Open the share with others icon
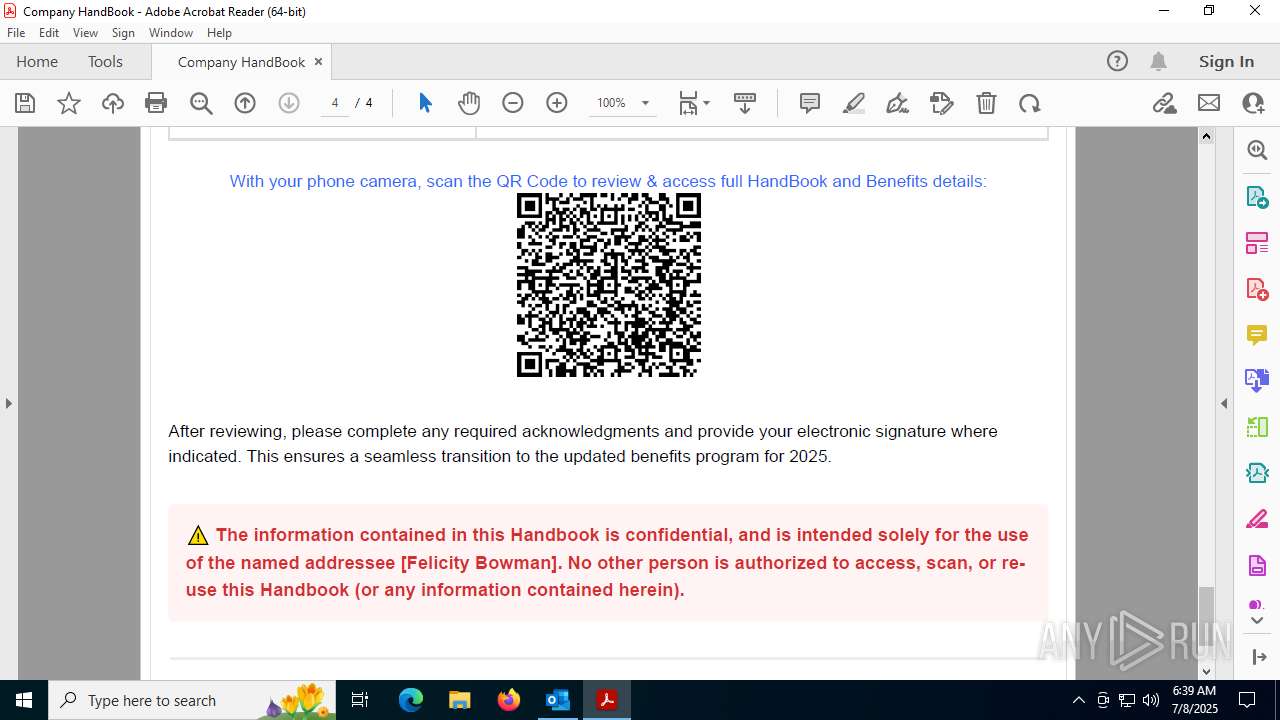Image resolution: width=1280 pixels, height=720 pixels. click(x=1253, y=103)
